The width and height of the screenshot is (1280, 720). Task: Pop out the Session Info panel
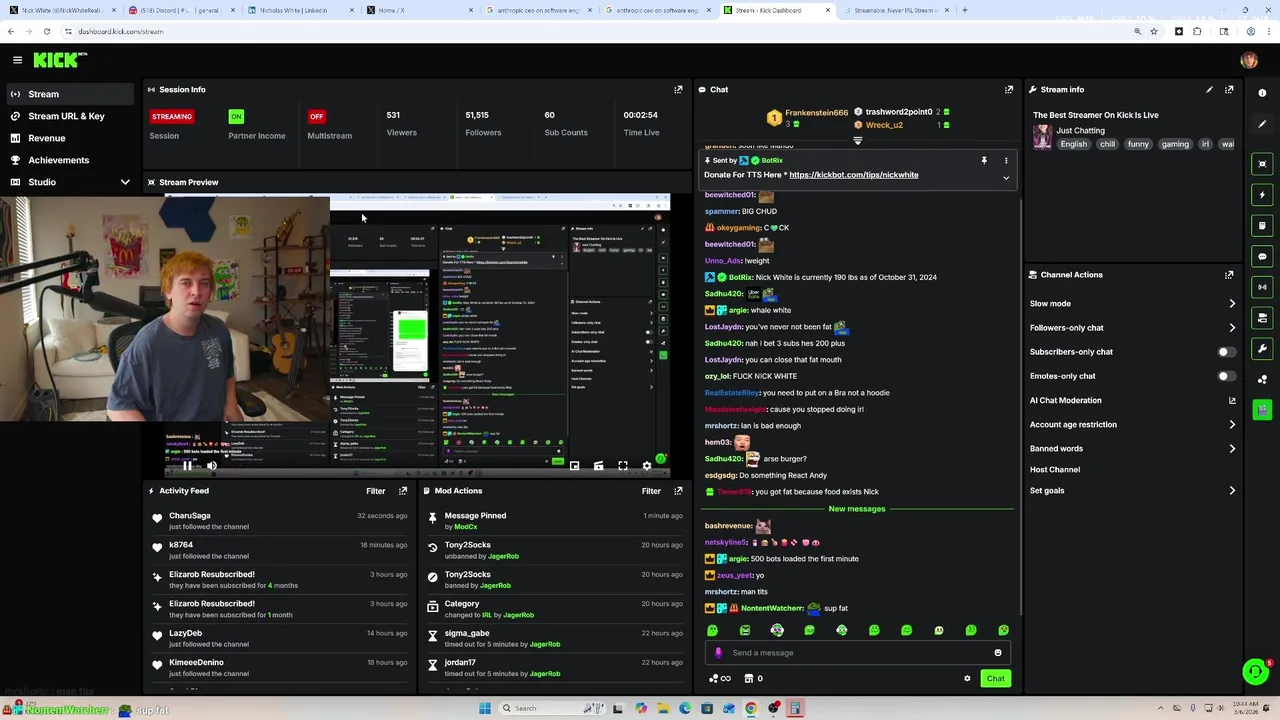click(x=678, y=90)
